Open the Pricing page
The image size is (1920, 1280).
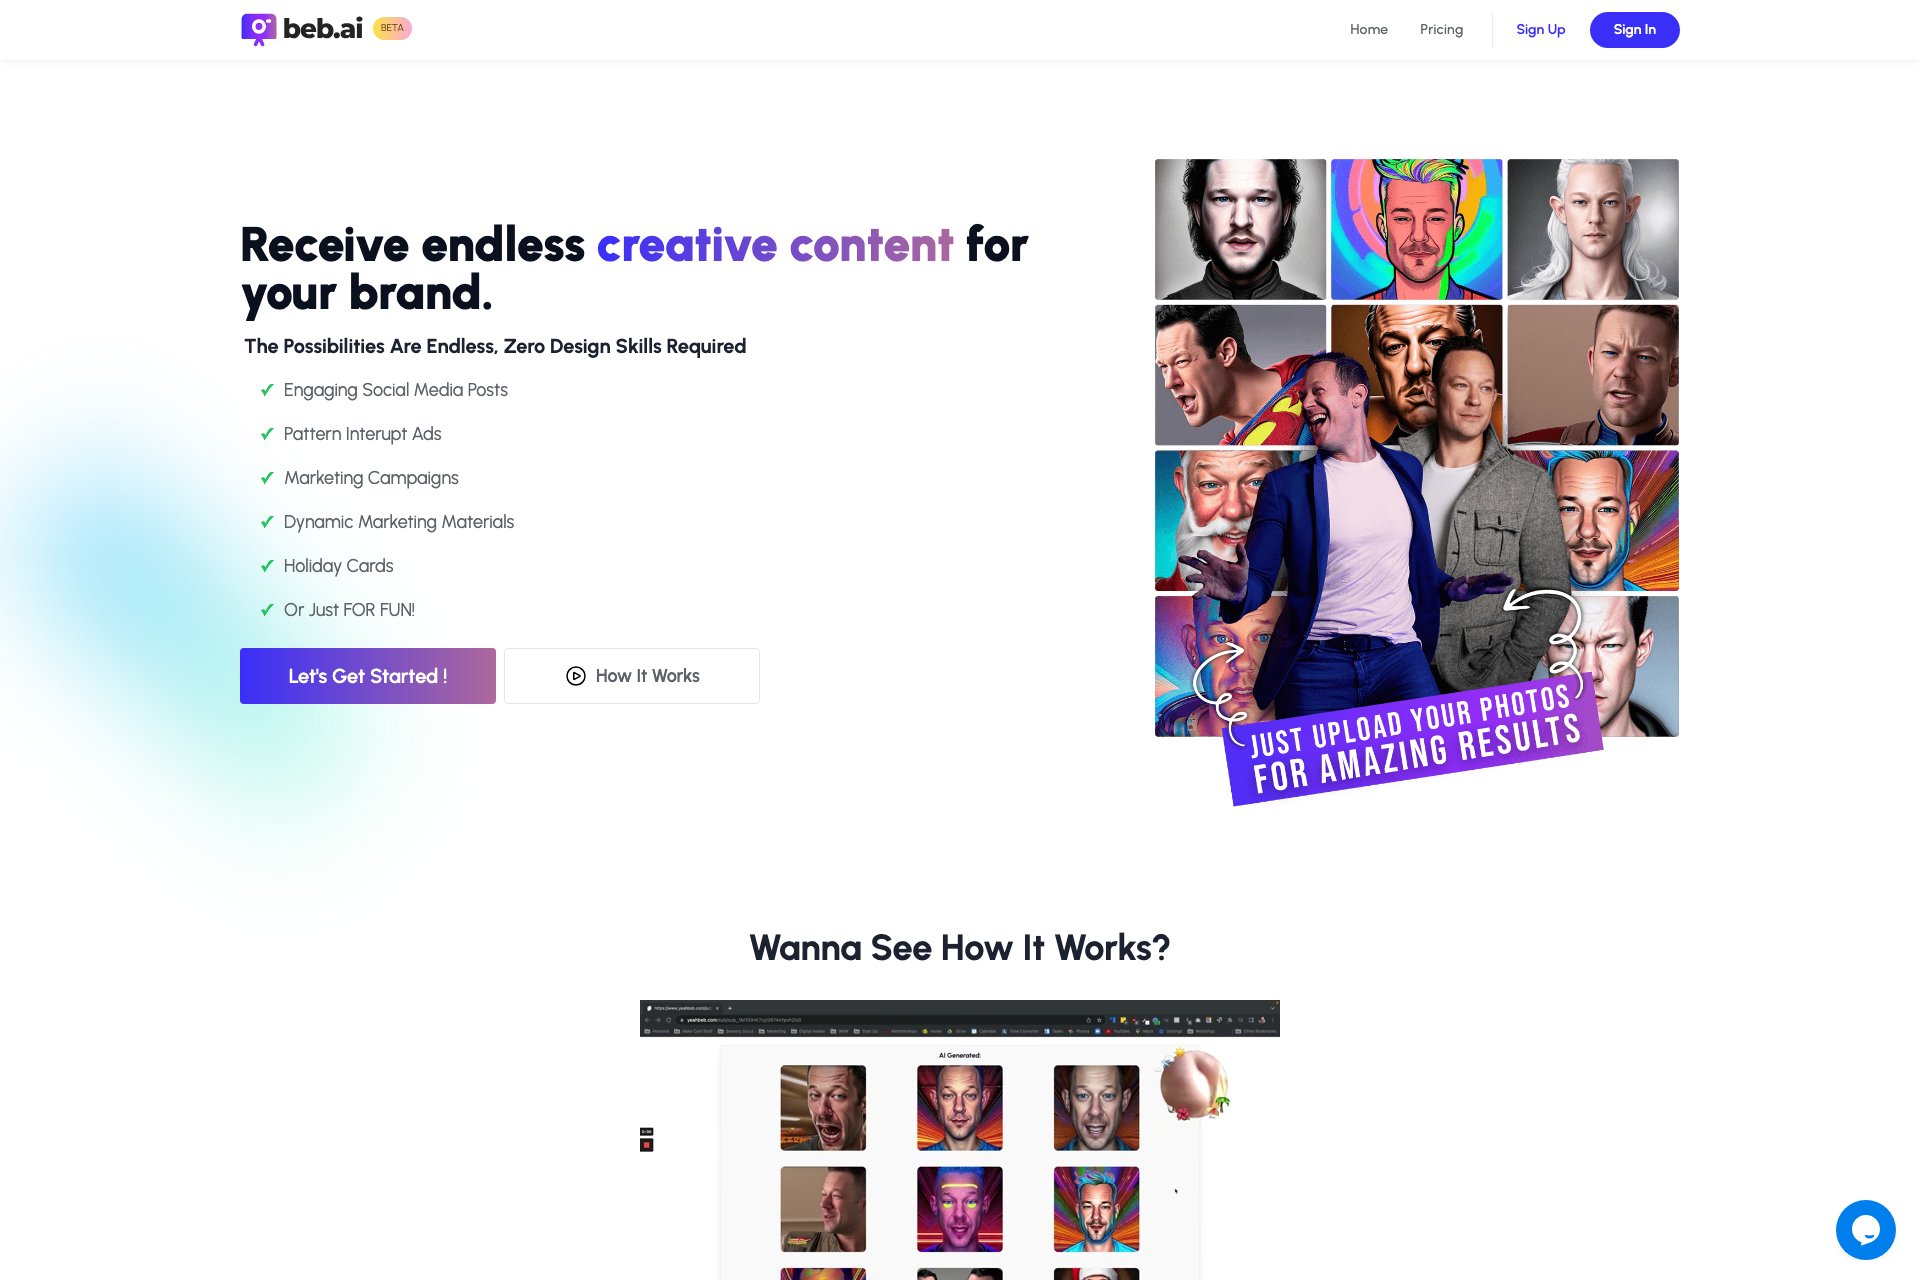point(1441,29)
